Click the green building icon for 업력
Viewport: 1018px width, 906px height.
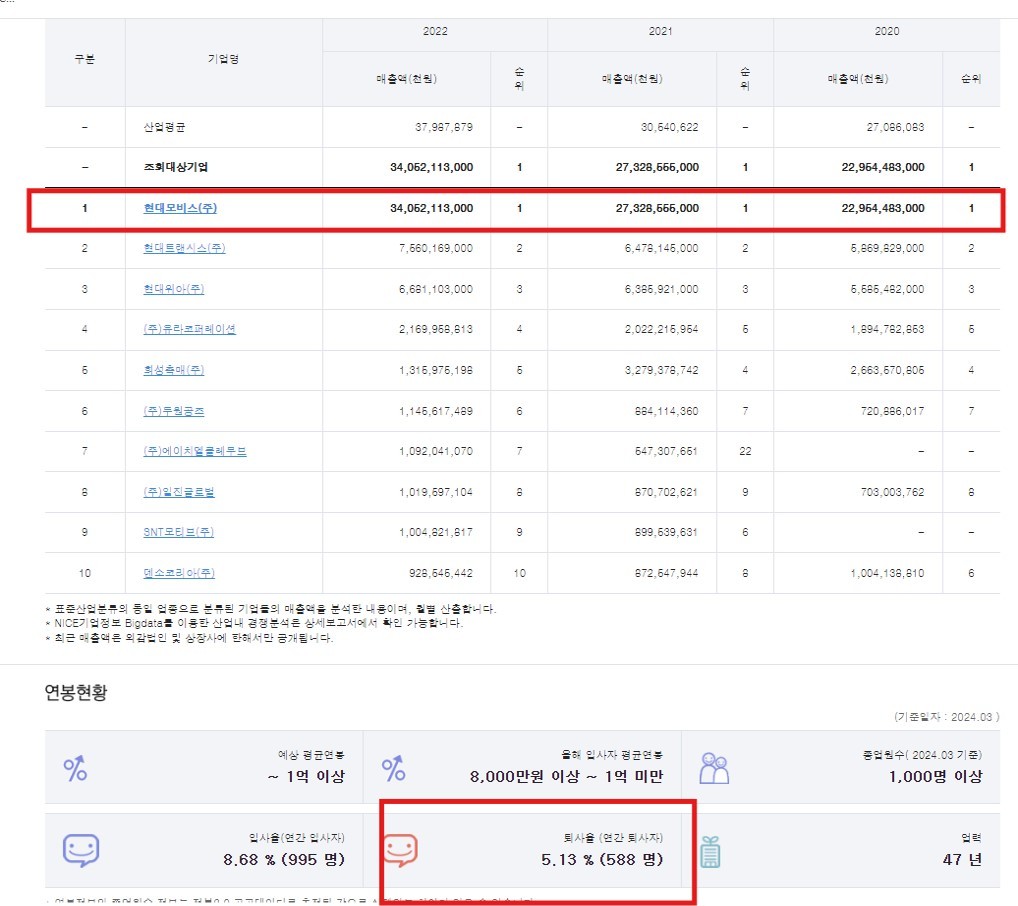711,852
